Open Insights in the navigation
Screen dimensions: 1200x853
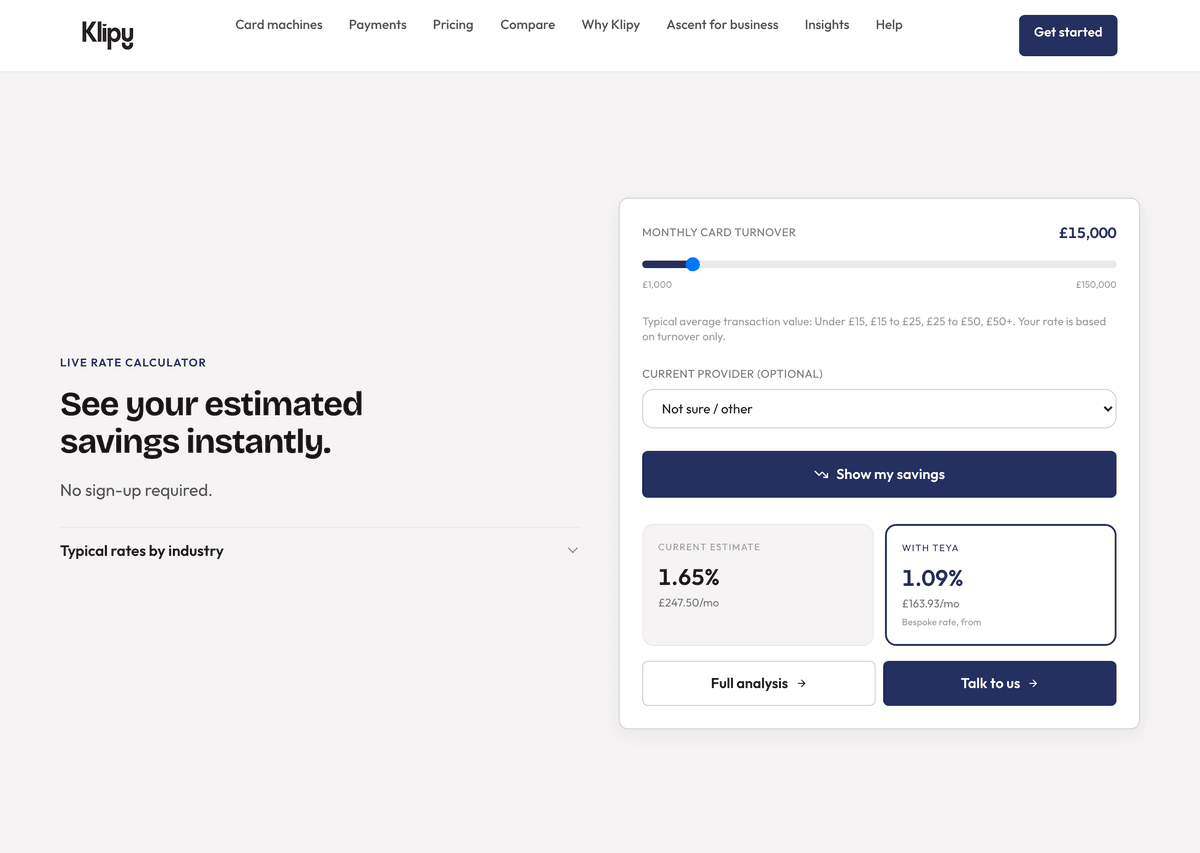tap(827, 25)
